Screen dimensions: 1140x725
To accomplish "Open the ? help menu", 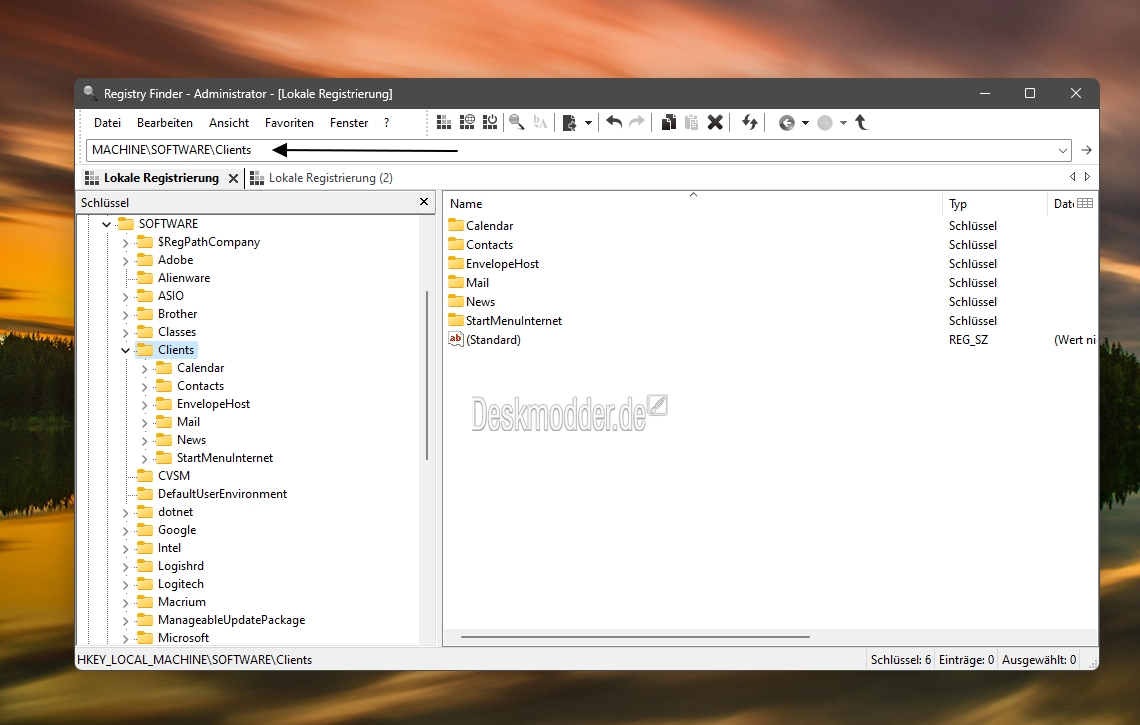I will point(386,123).
